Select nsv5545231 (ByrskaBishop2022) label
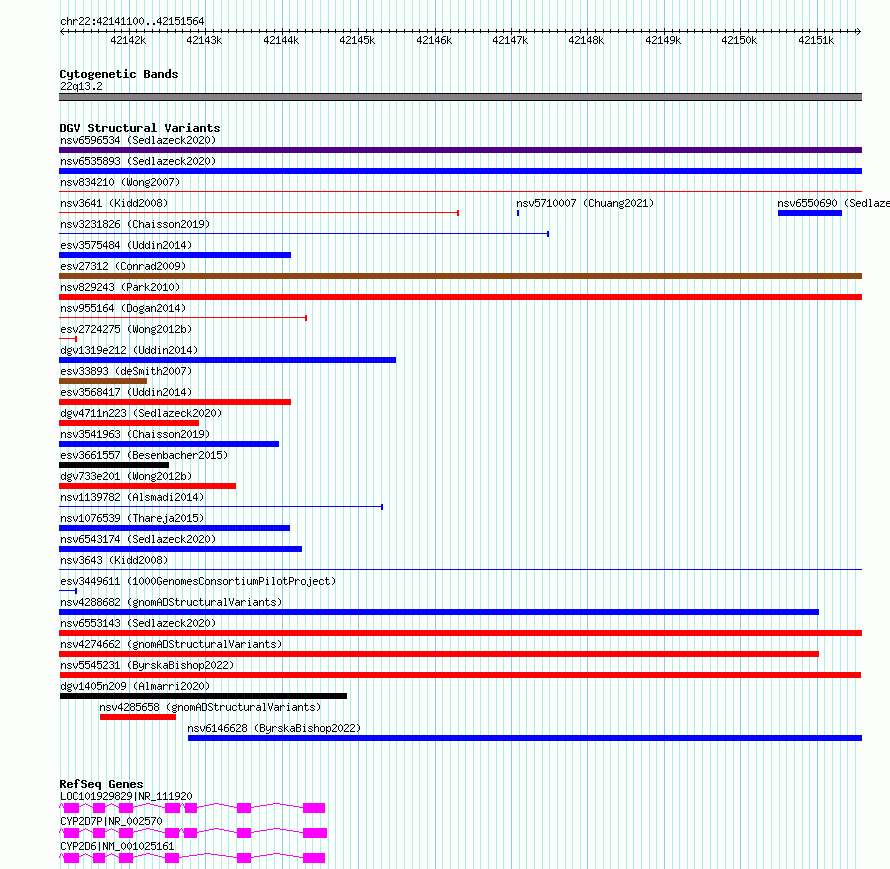This screenshot has height=869, width=890. coord(147,665)
